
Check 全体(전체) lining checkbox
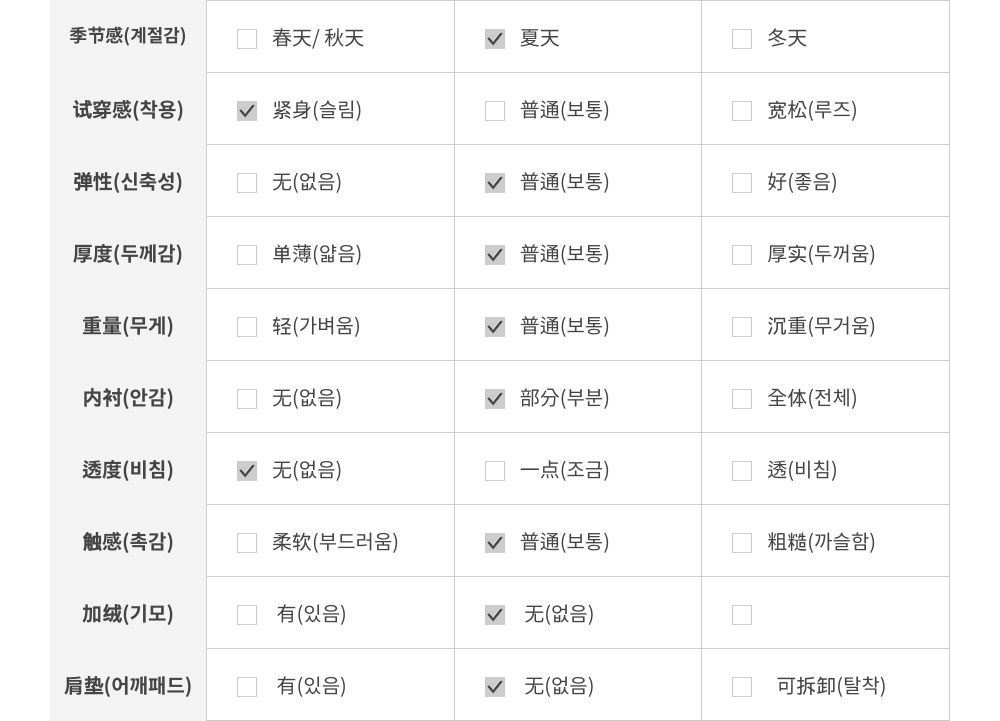pos(742,399)
